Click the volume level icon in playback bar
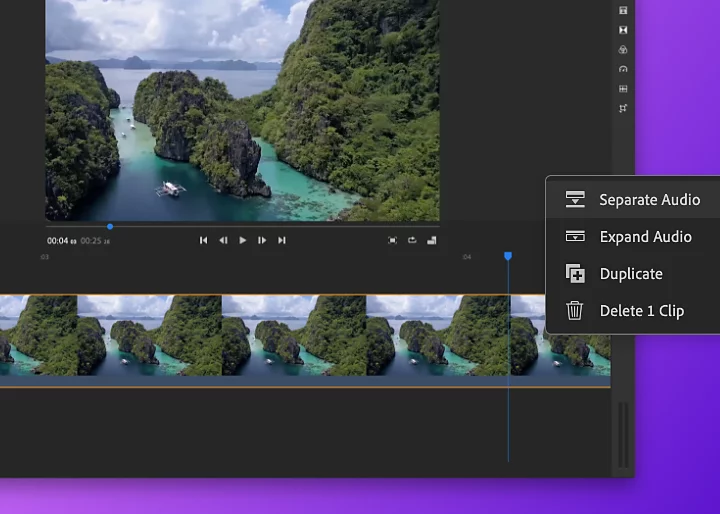 (432, 240)
